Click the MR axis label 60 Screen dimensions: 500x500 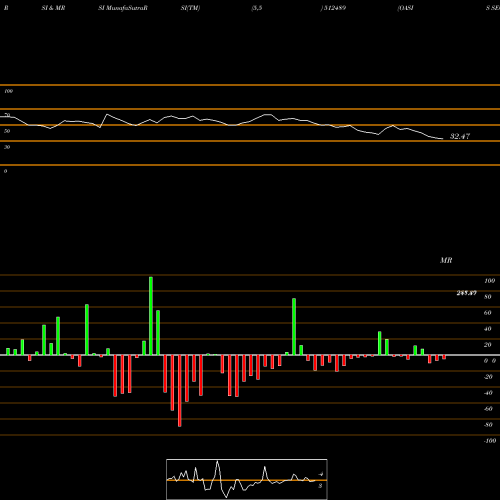[488, 313]
